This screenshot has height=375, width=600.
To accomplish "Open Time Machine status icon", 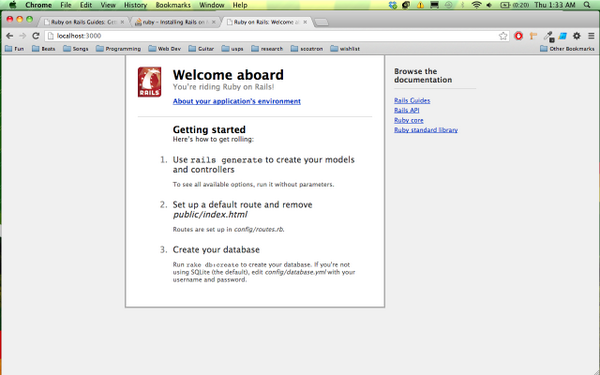I will (448, 5).
